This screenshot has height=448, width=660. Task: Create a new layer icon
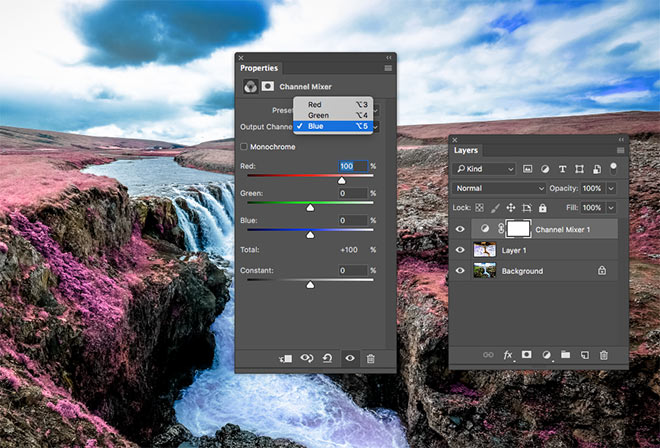585,355
